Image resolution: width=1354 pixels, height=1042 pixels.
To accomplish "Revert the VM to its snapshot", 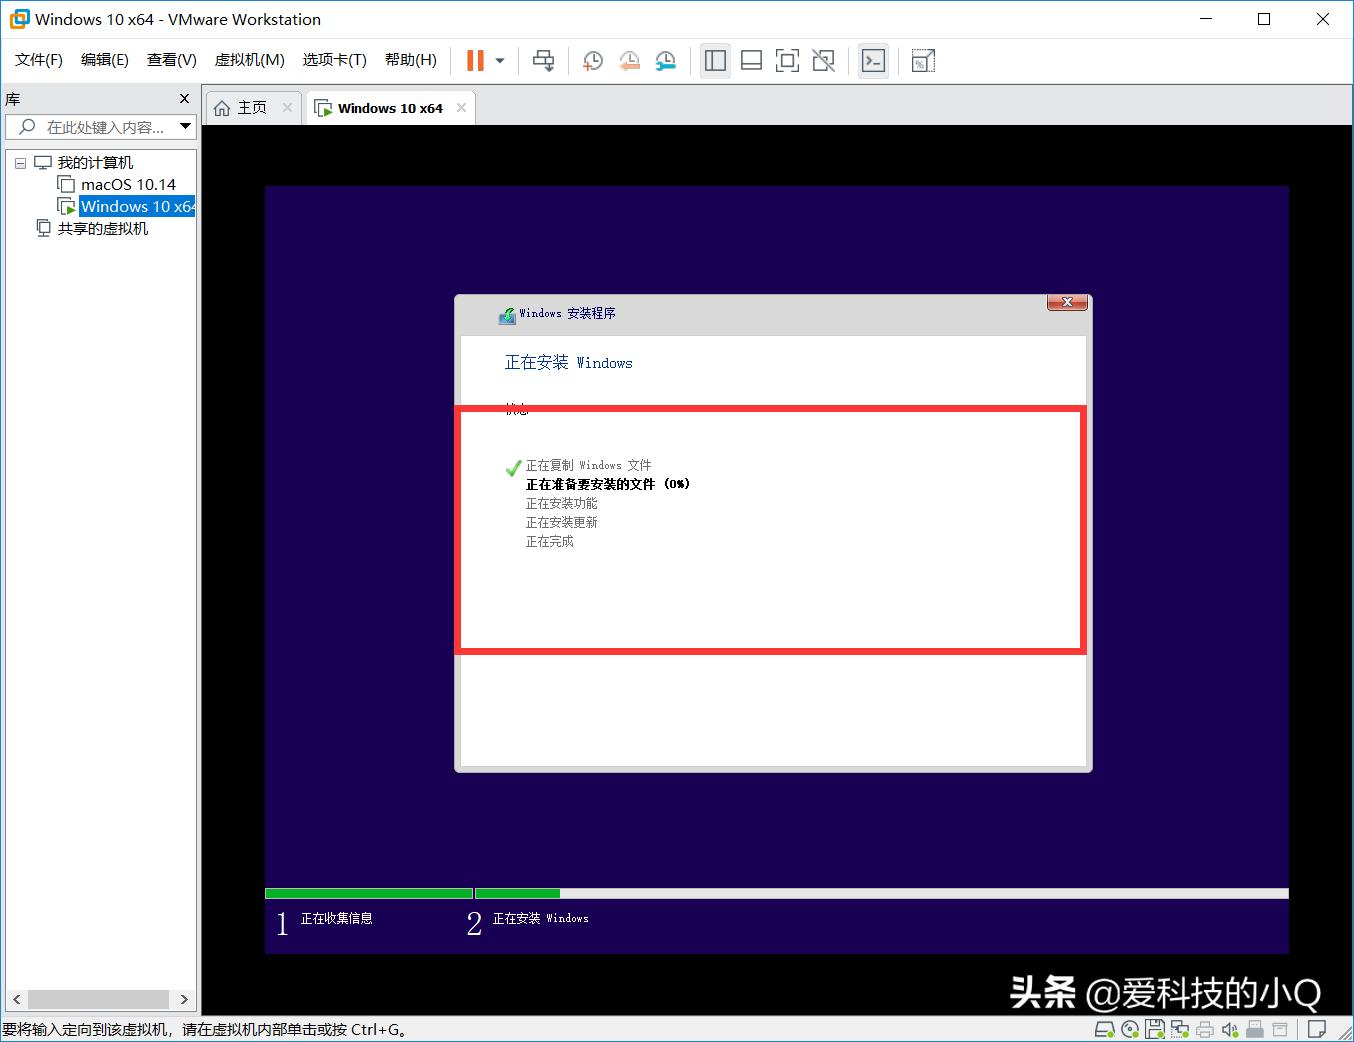I will pyautogui.click(x=629, y=60).
